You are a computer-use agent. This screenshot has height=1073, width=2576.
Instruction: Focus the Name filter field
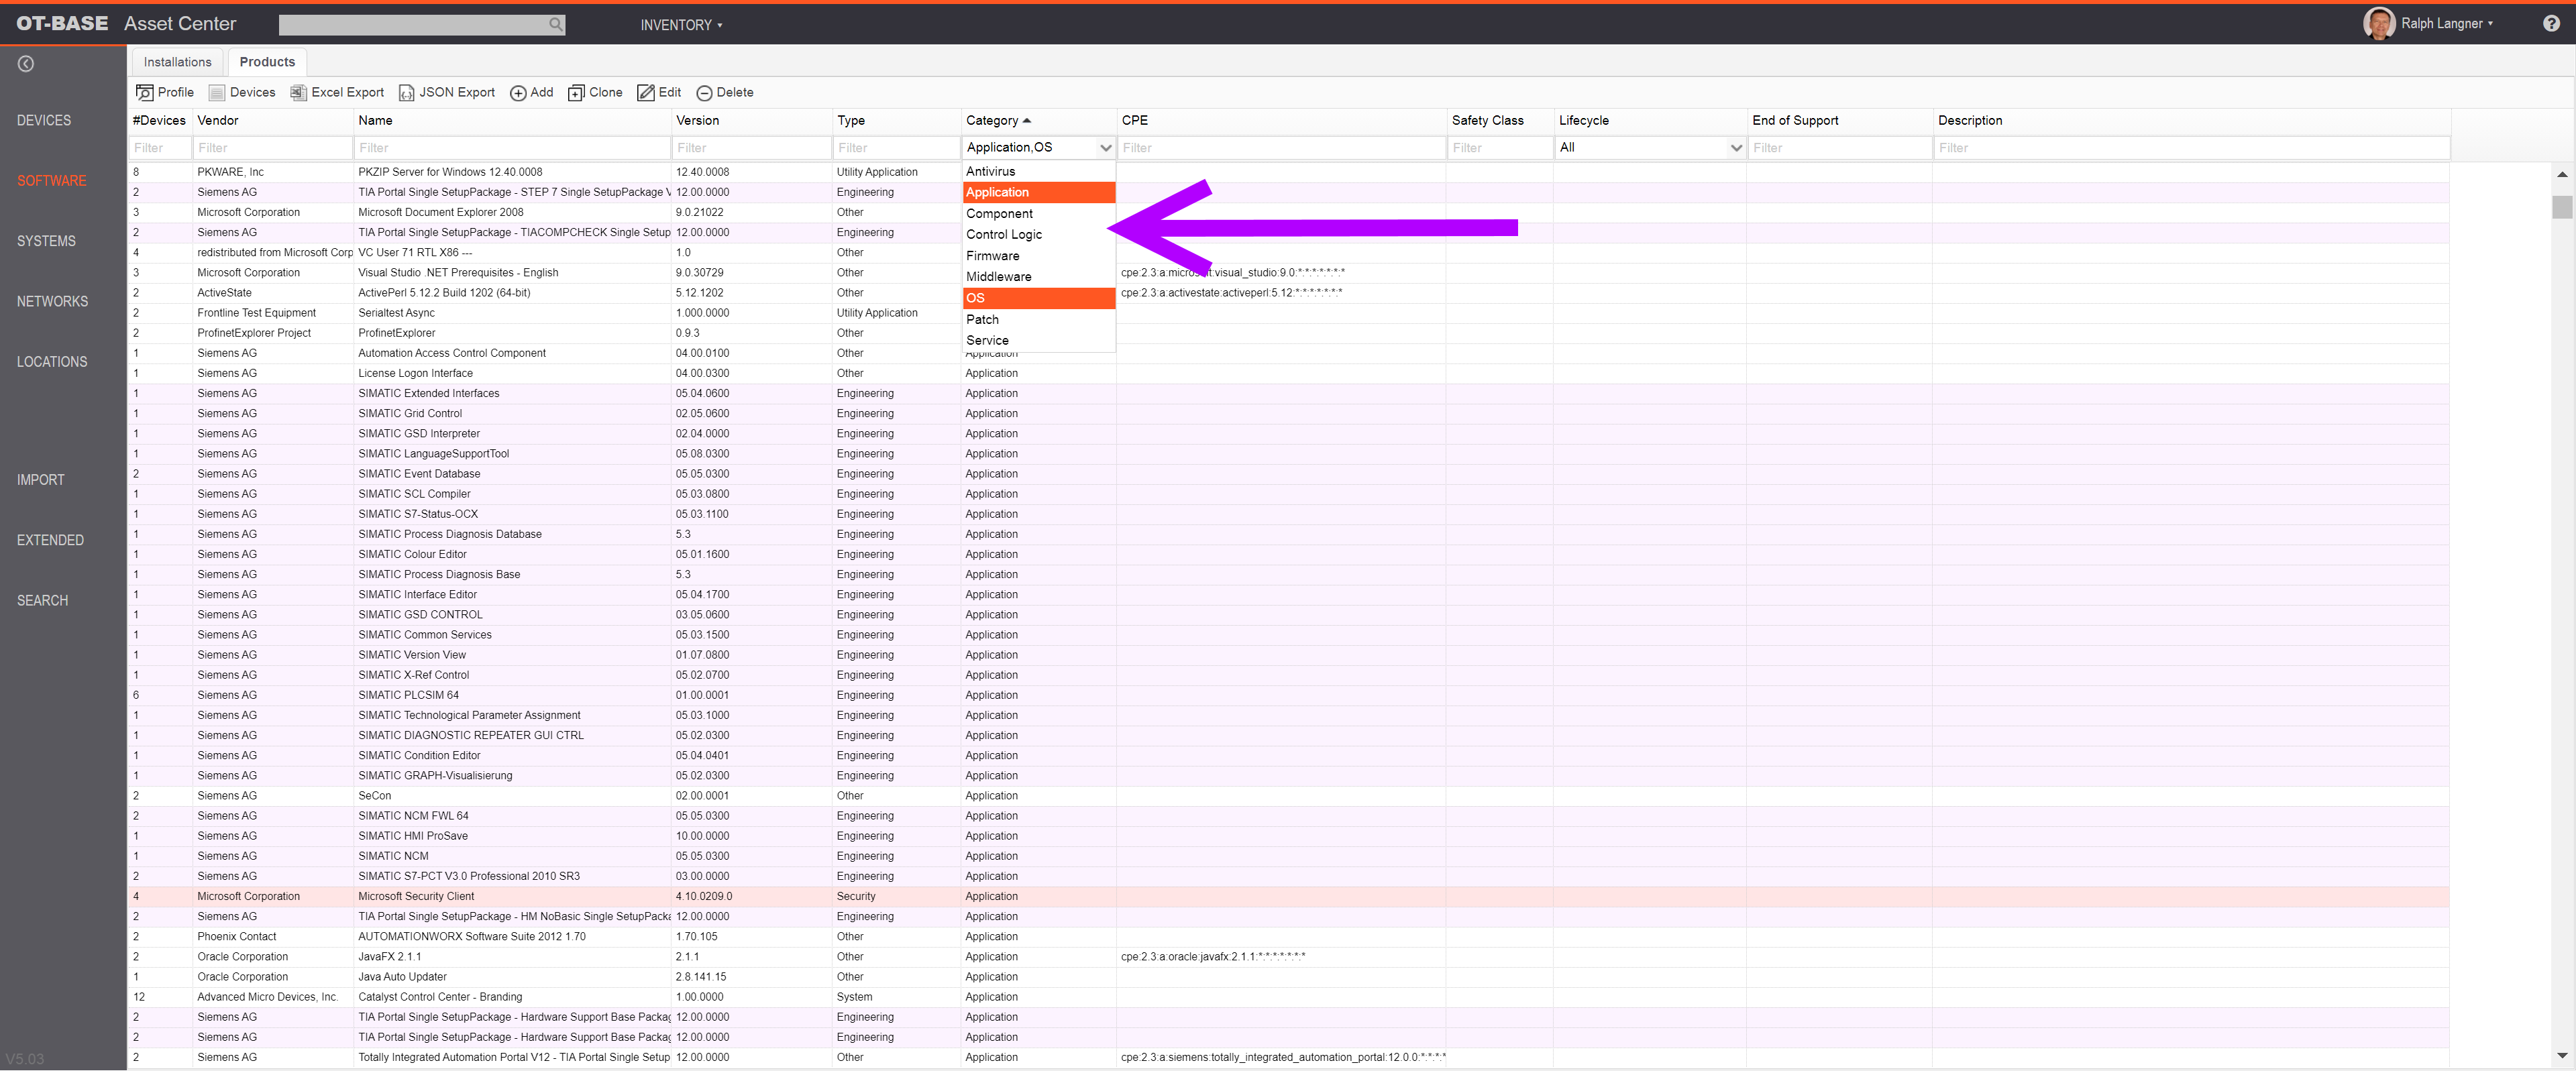[512, 148]
